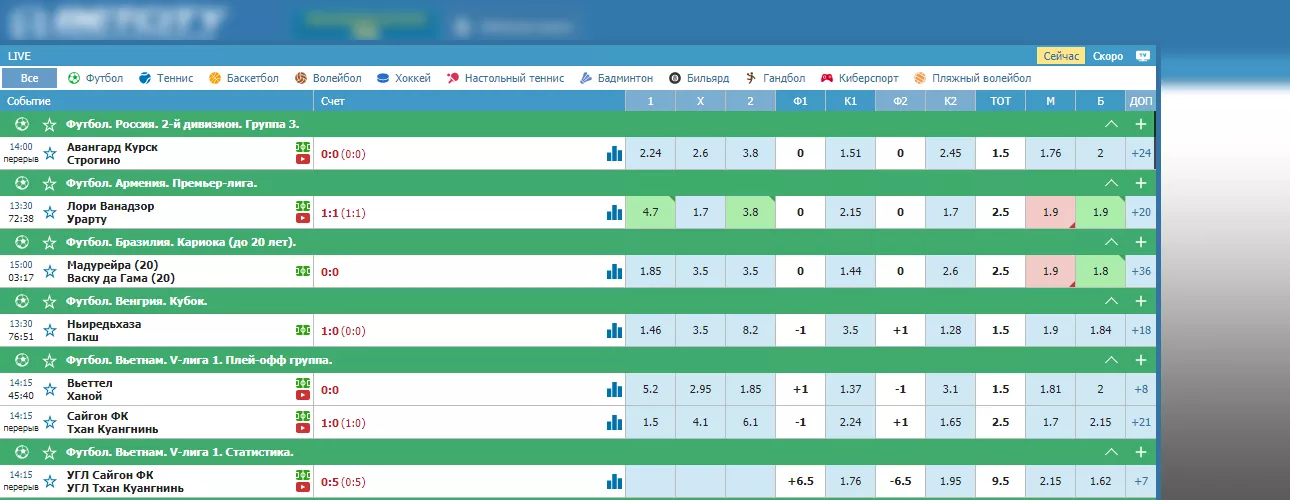Open +36 additional bets for Мадурейра
The height and width of the screenshot is (500, 1290).
pos(1141,272)
